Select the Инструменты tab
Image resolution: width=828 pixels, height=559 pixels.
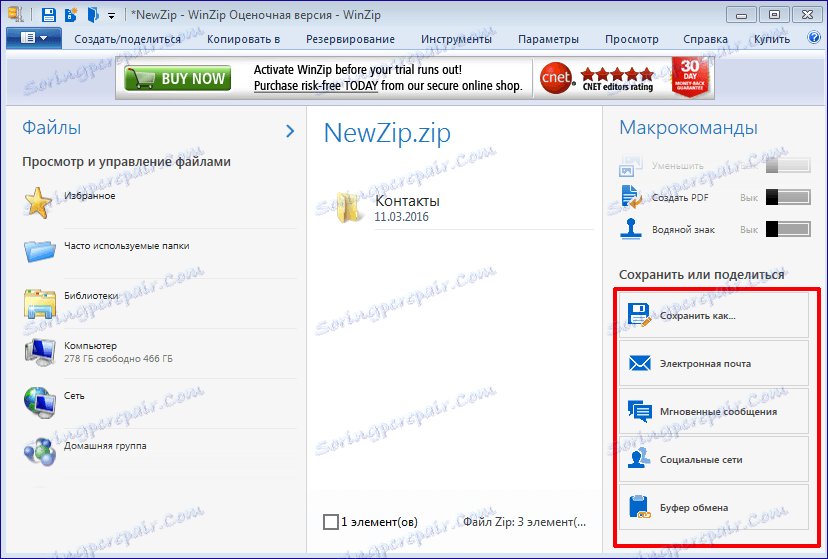tap(456, 39)
